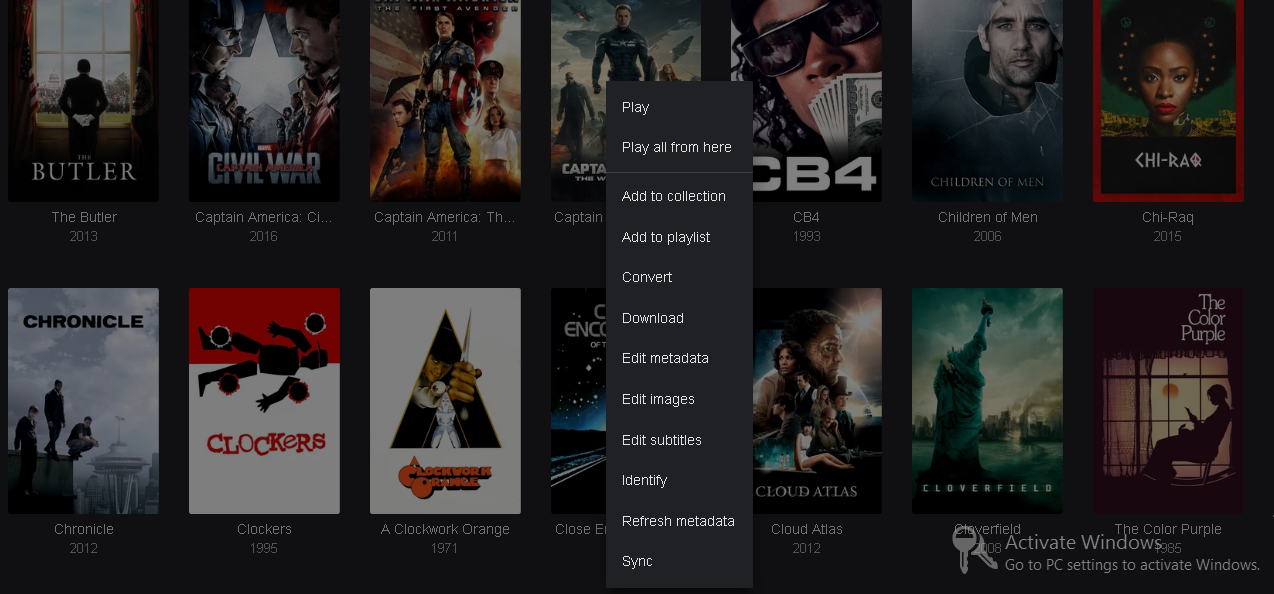Click year 2006 under Children of Men

(988, 236)
